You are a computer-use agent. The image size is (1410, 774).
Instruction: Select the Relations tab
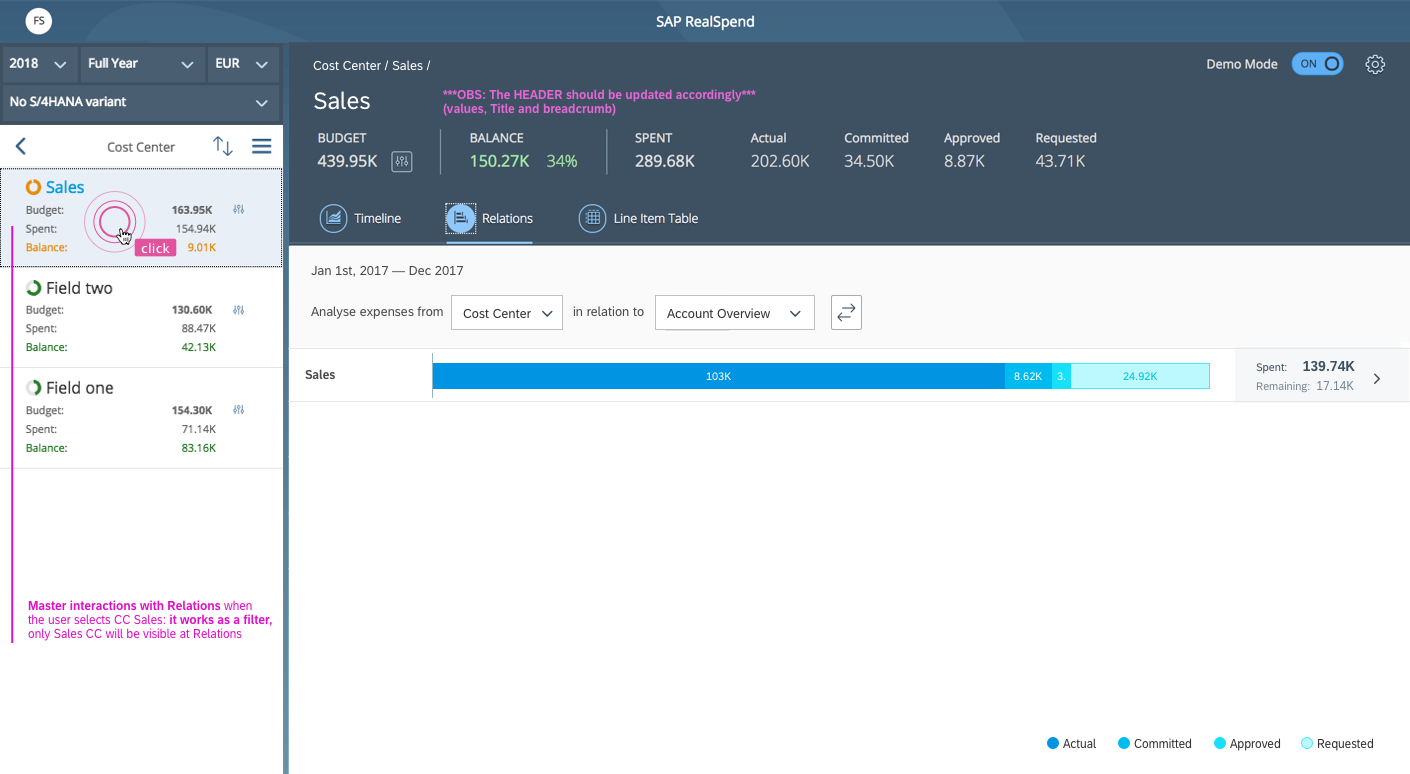tap(490, 218)
